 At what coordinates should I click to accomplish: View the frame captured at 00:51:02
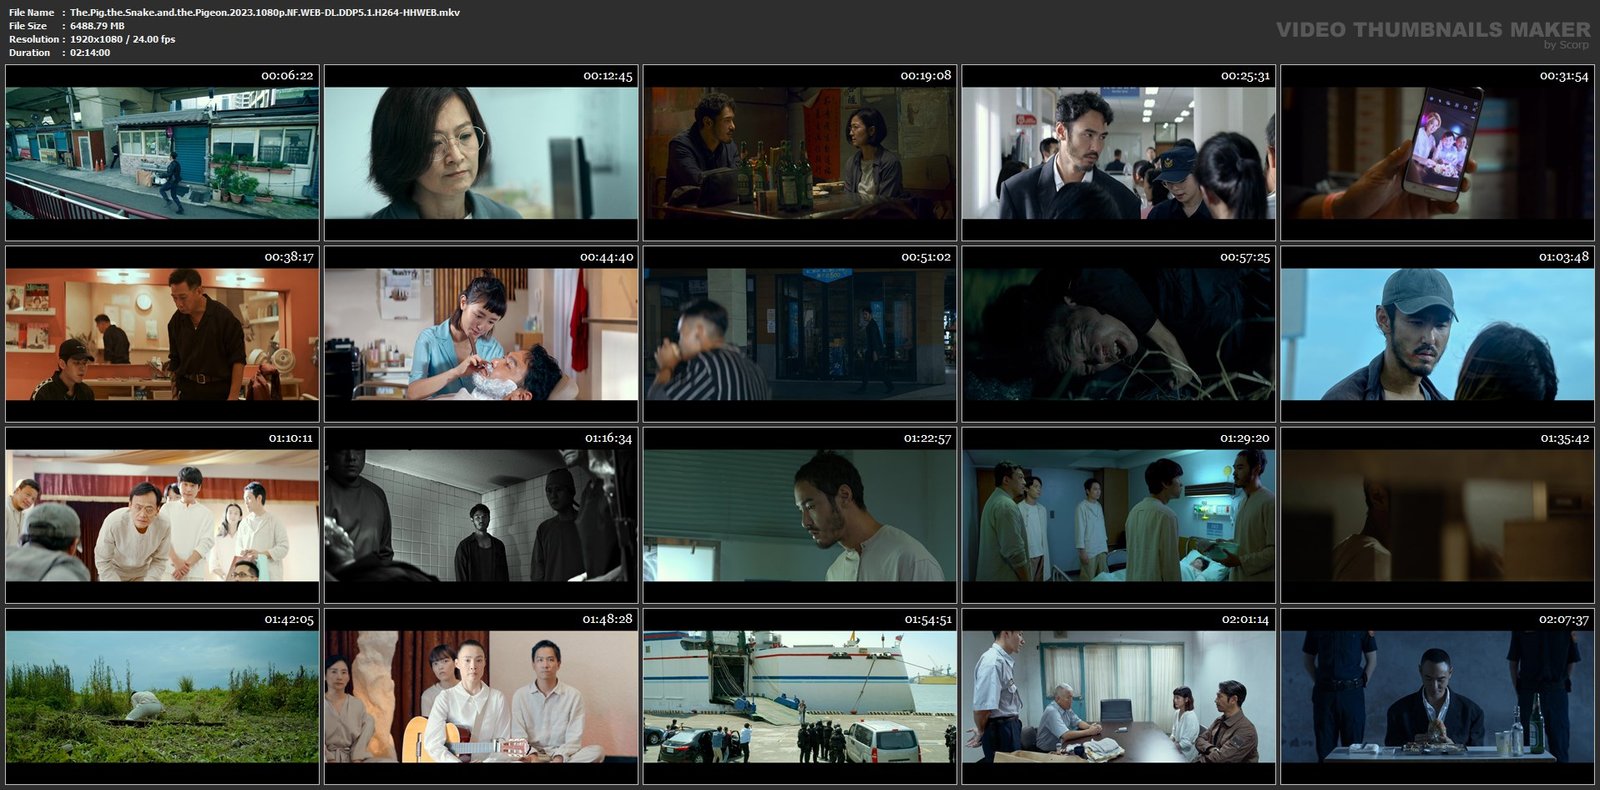(800, 334)
